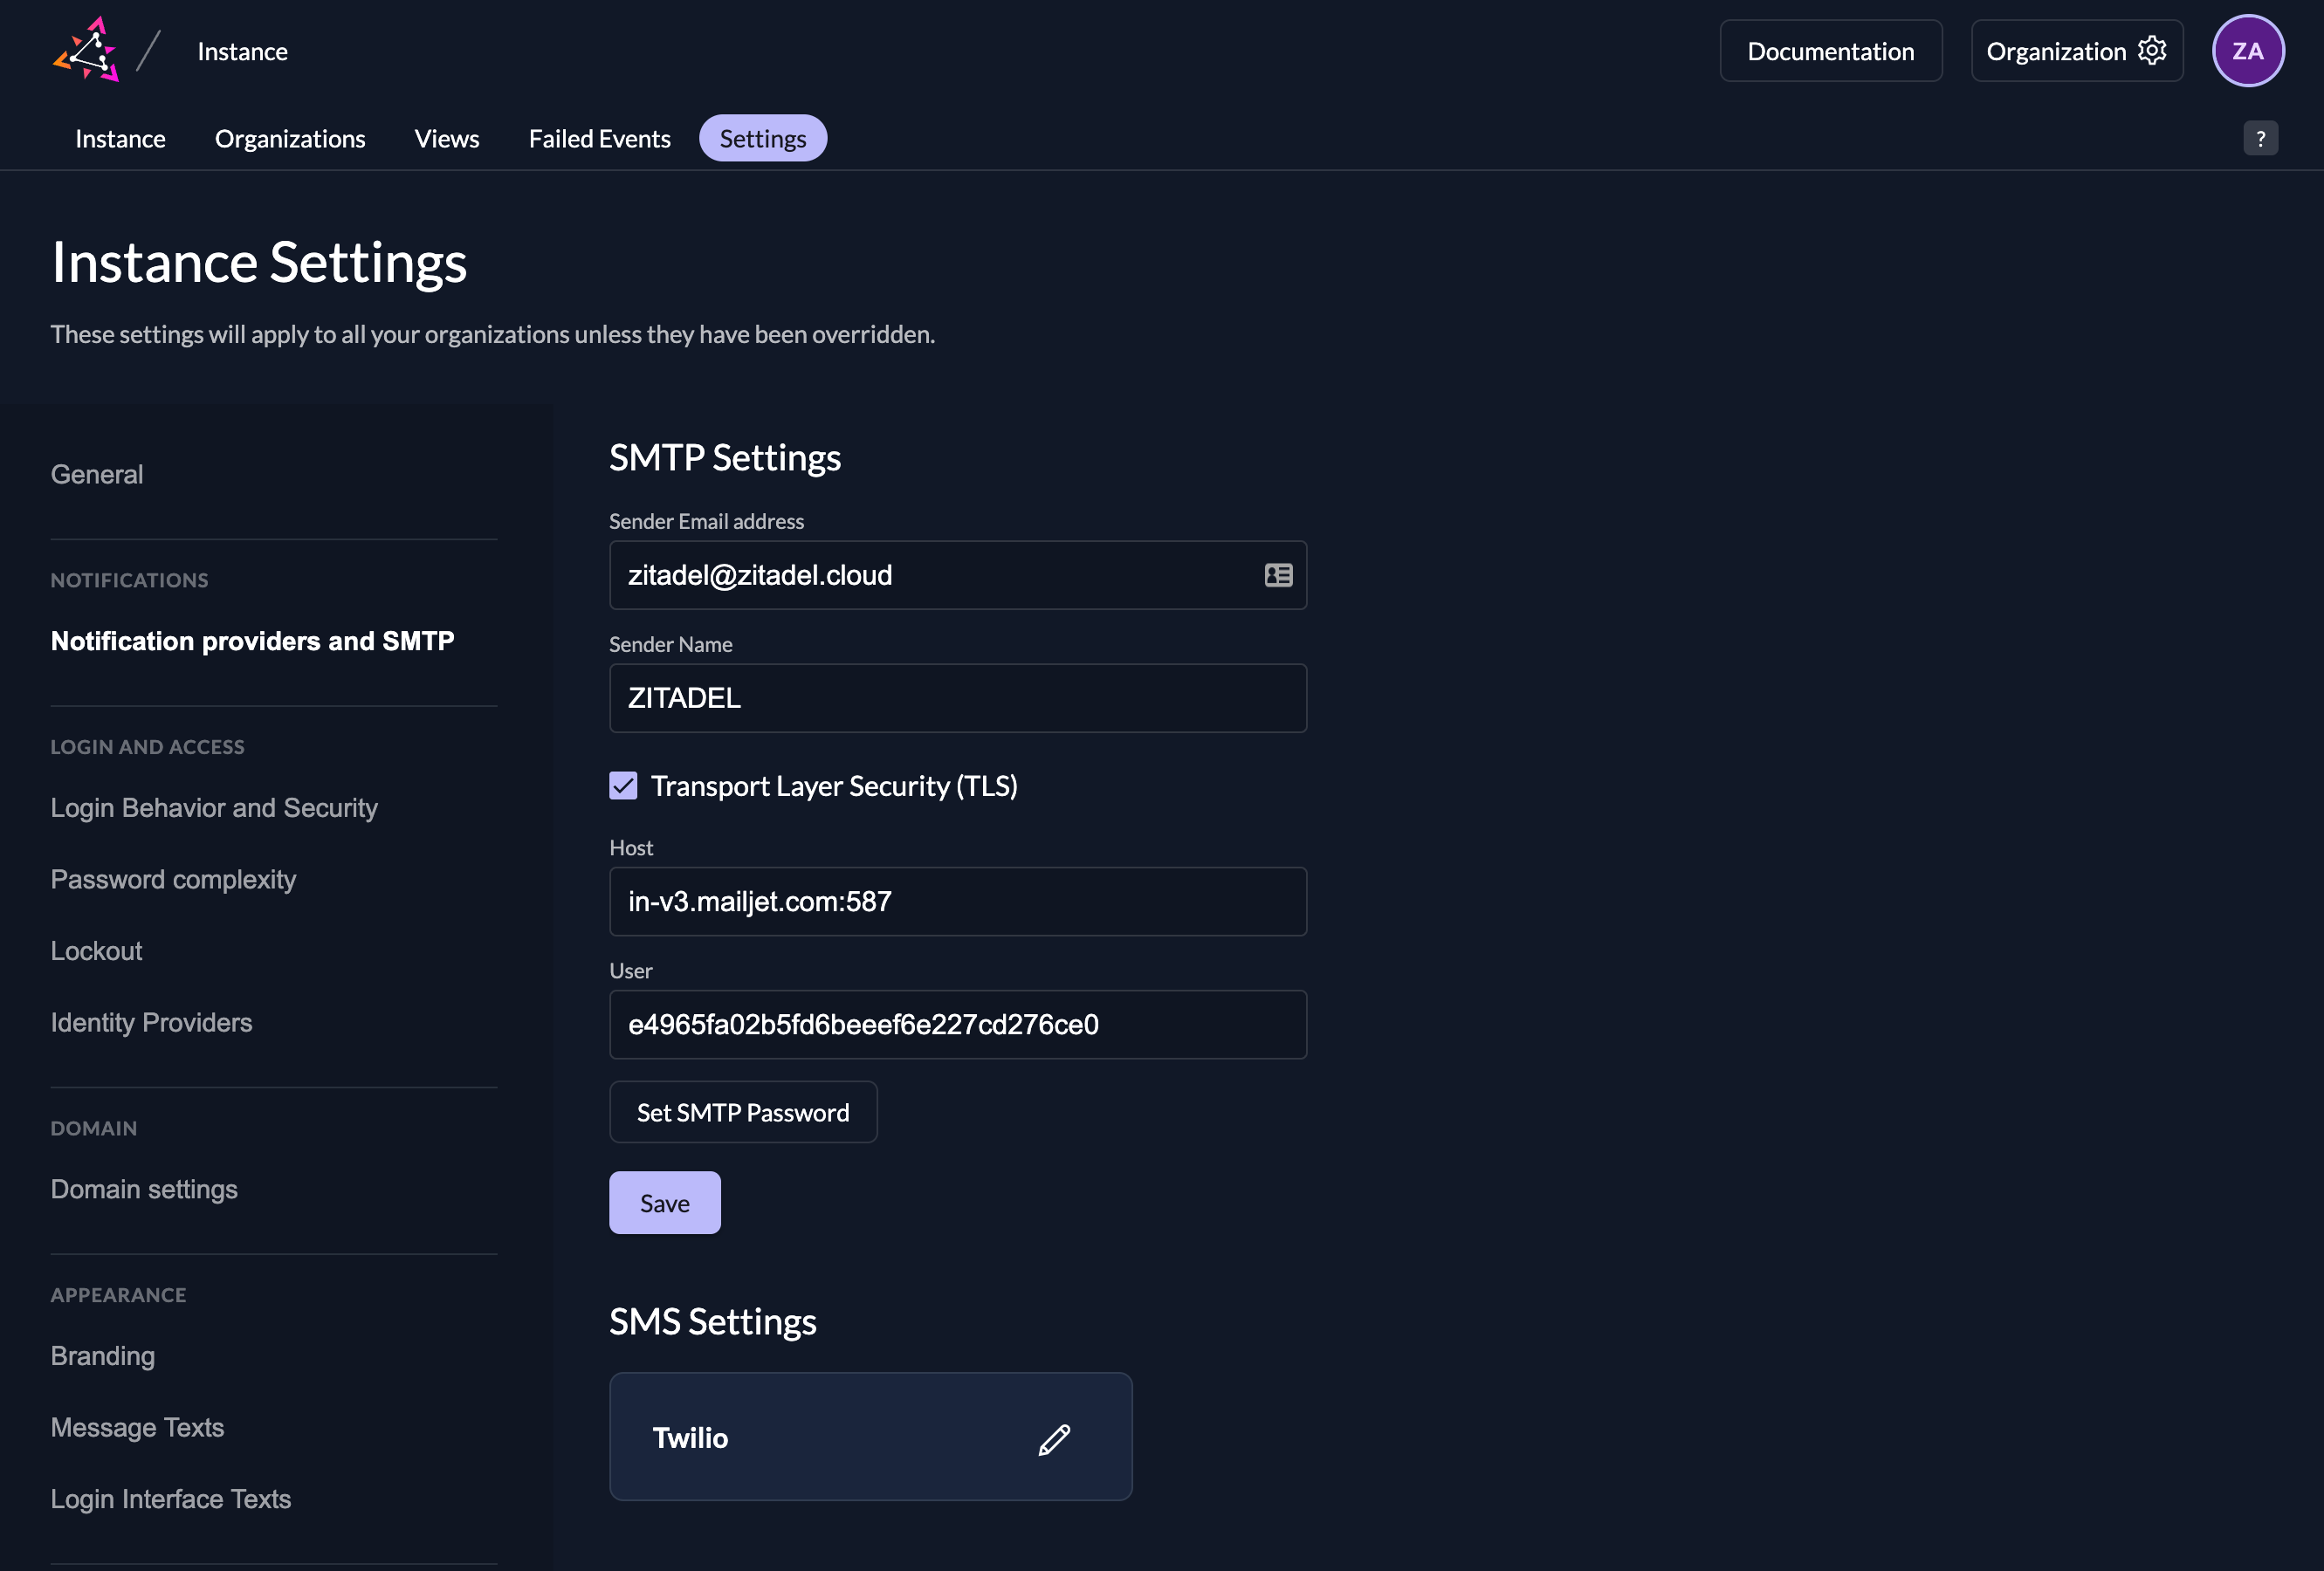This screenshot has width=2324, height=1571.
Task: Click the Set SMTP Password button
Action: click(x=743, y=1112)
